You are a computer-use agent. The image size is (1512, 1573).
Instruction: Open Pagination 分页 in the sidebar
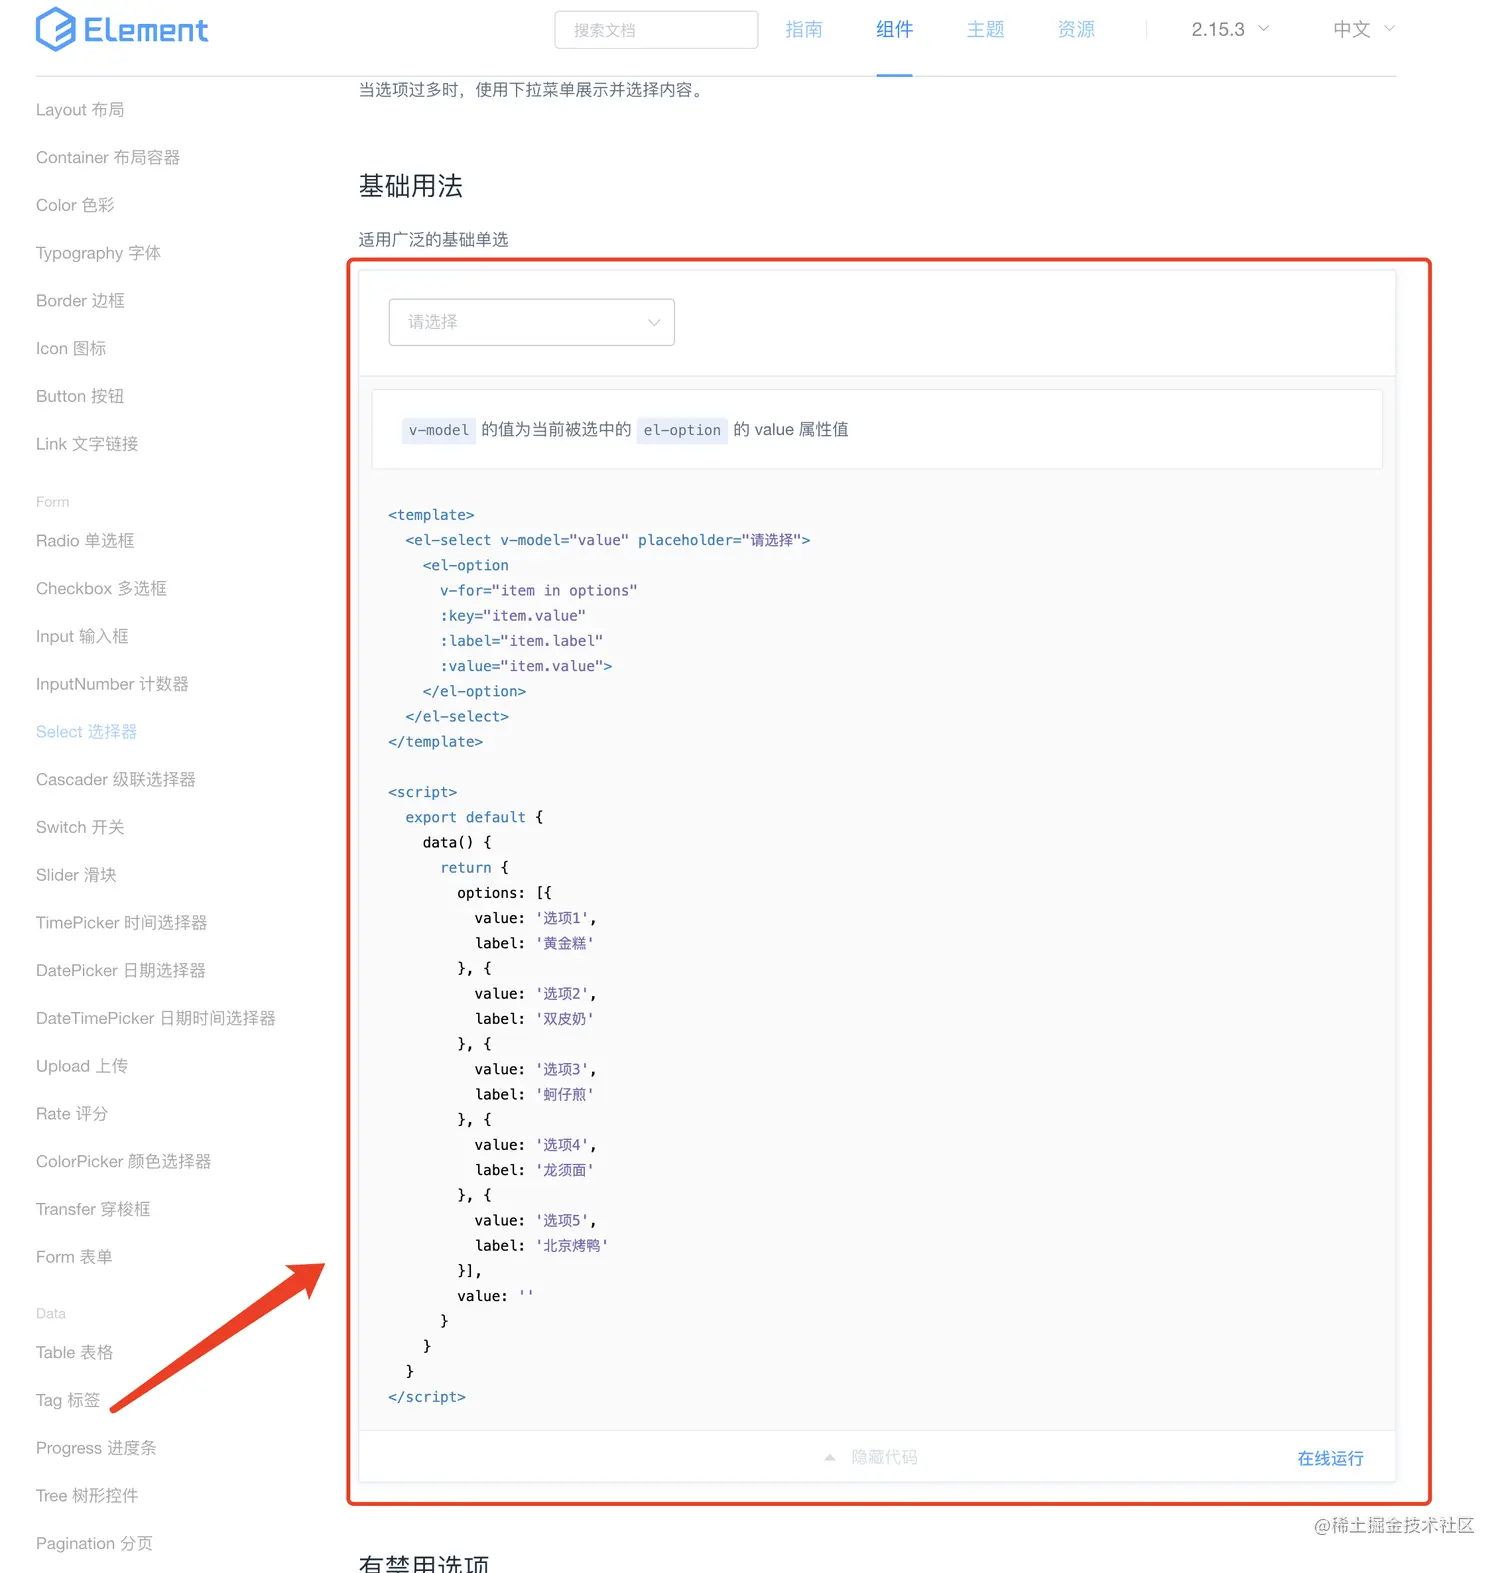click(94, 1544)
